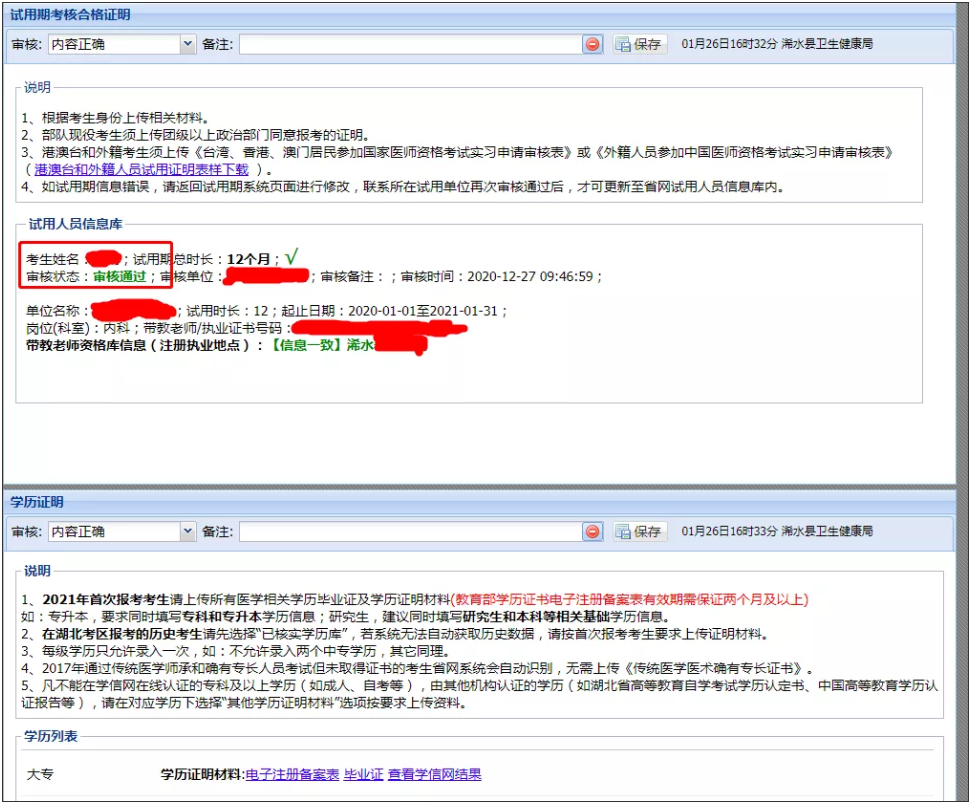Select the 试用期考核合格证明 section header
Viewport: 971px width, 804px height.
[x=70, y=14]
